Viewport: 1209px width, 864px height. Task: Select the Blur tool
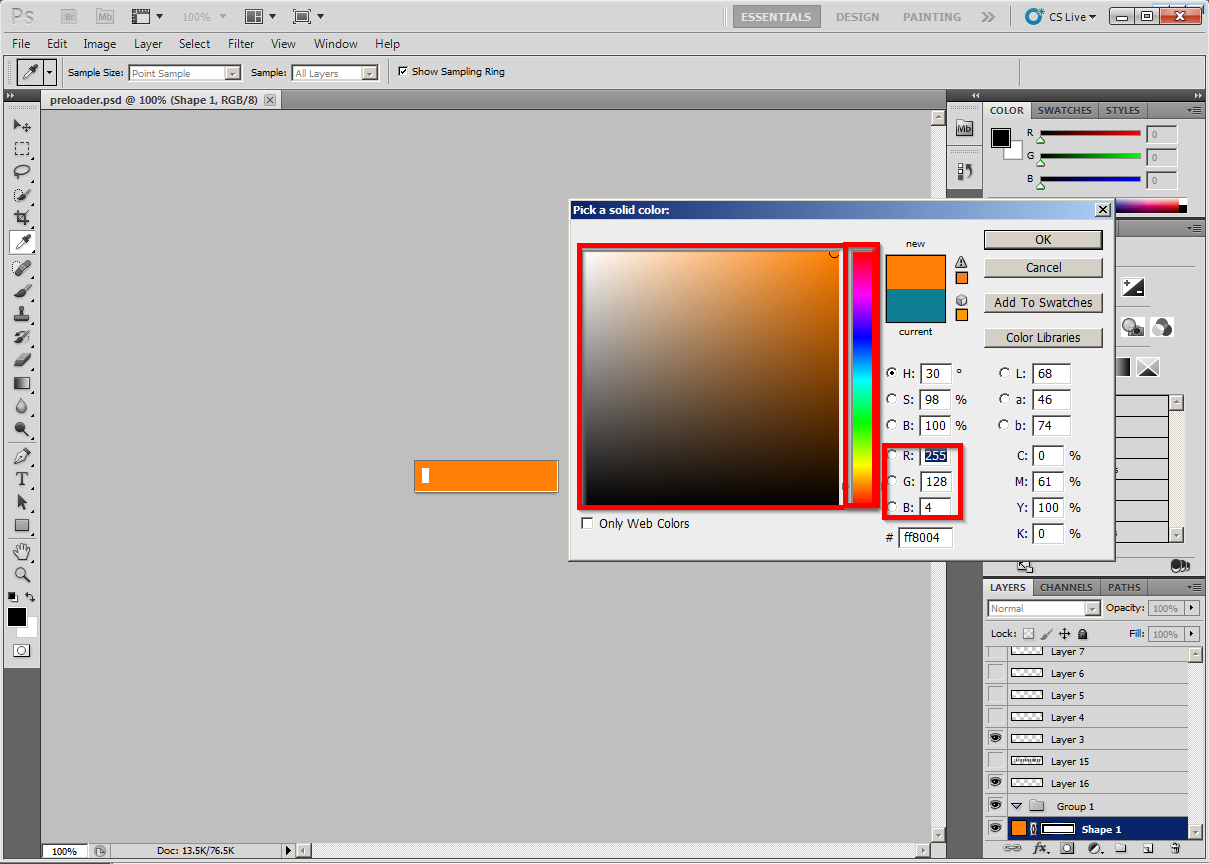(22, 406)
